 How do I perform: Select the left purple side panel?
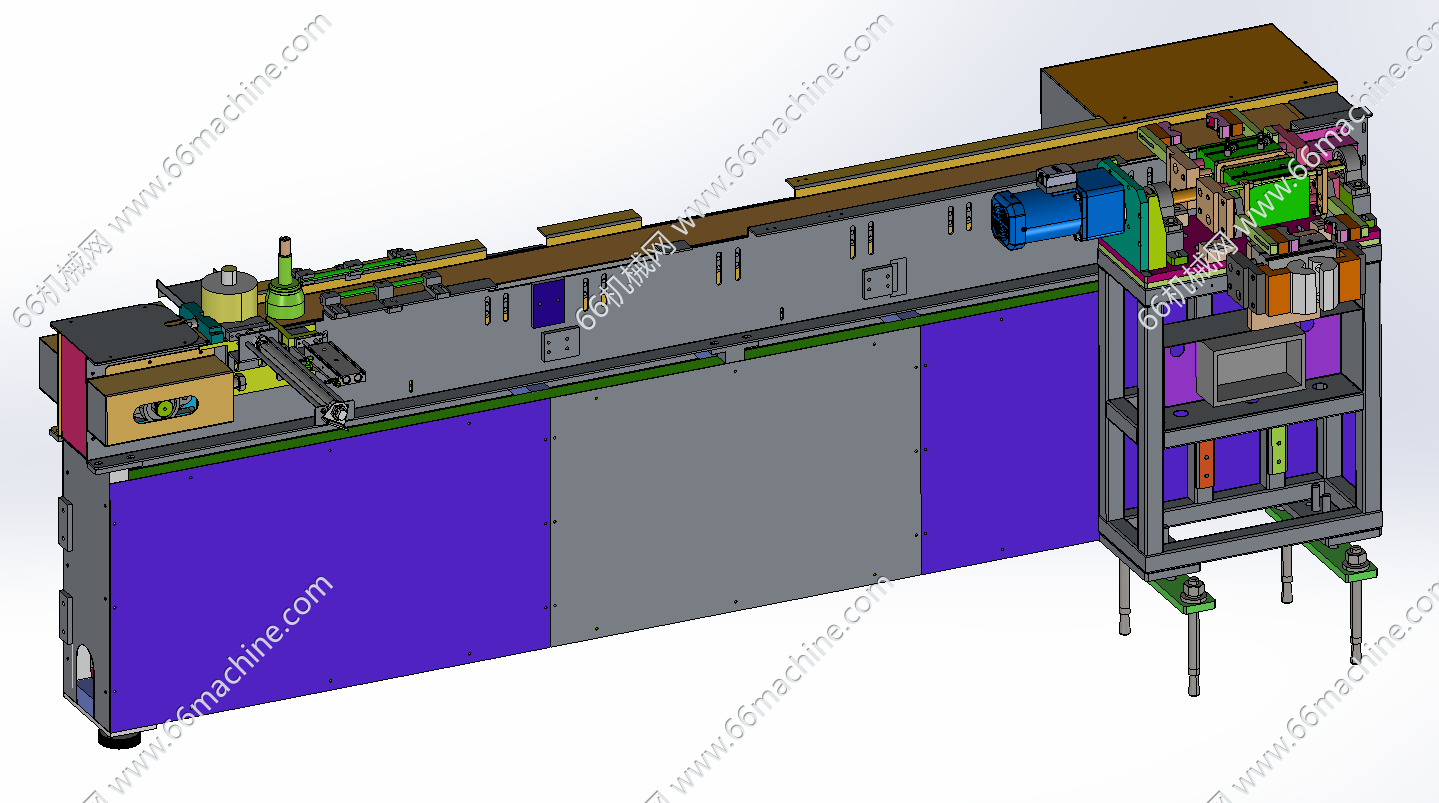[330, 560]
